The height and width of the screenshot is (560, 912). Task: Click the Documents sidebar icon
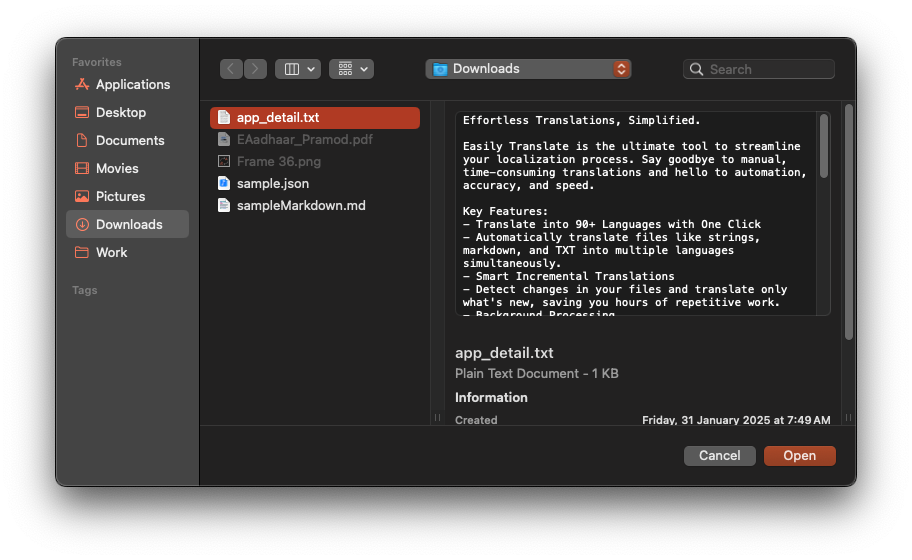(82, 140)
